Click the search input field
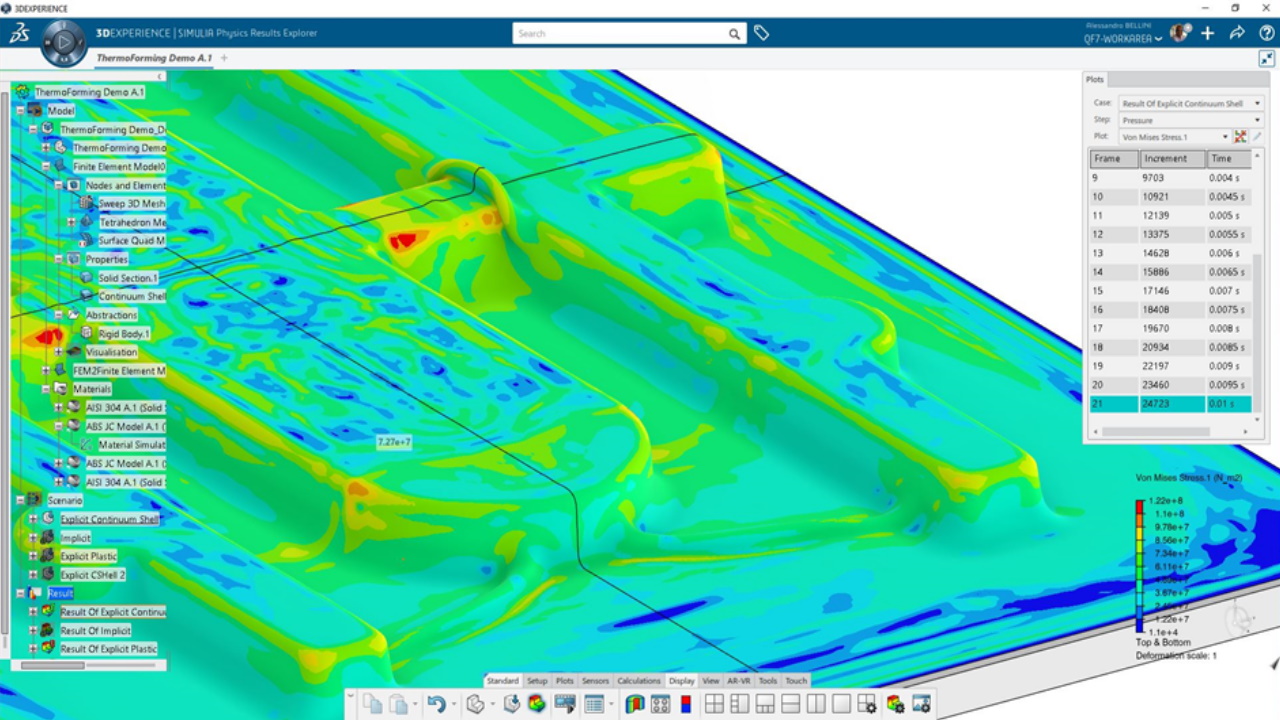 coord(620,33)
